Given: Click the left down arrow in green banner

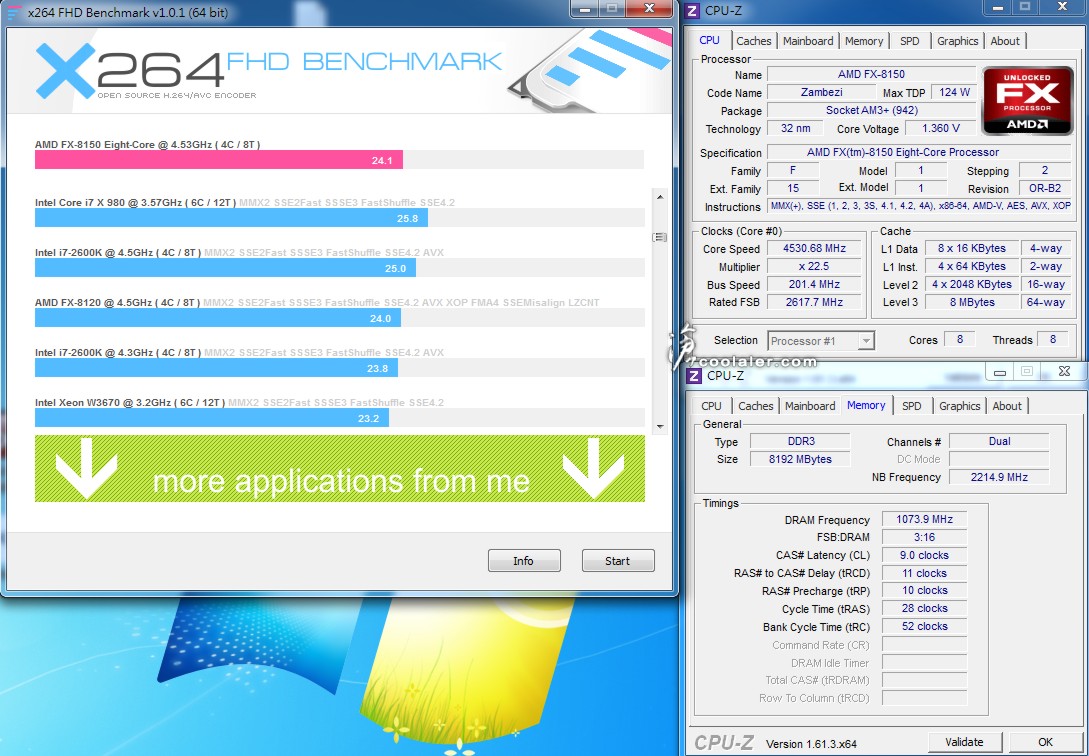Looking at the screenshot, I should (x=86, y=468).
